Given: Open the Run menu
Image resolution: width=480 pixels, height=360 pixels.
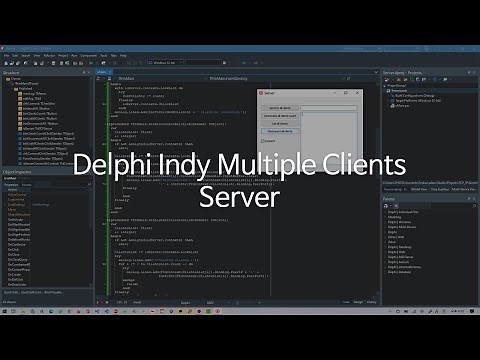Looking at the screenshot, I should [x=74, y=55].
